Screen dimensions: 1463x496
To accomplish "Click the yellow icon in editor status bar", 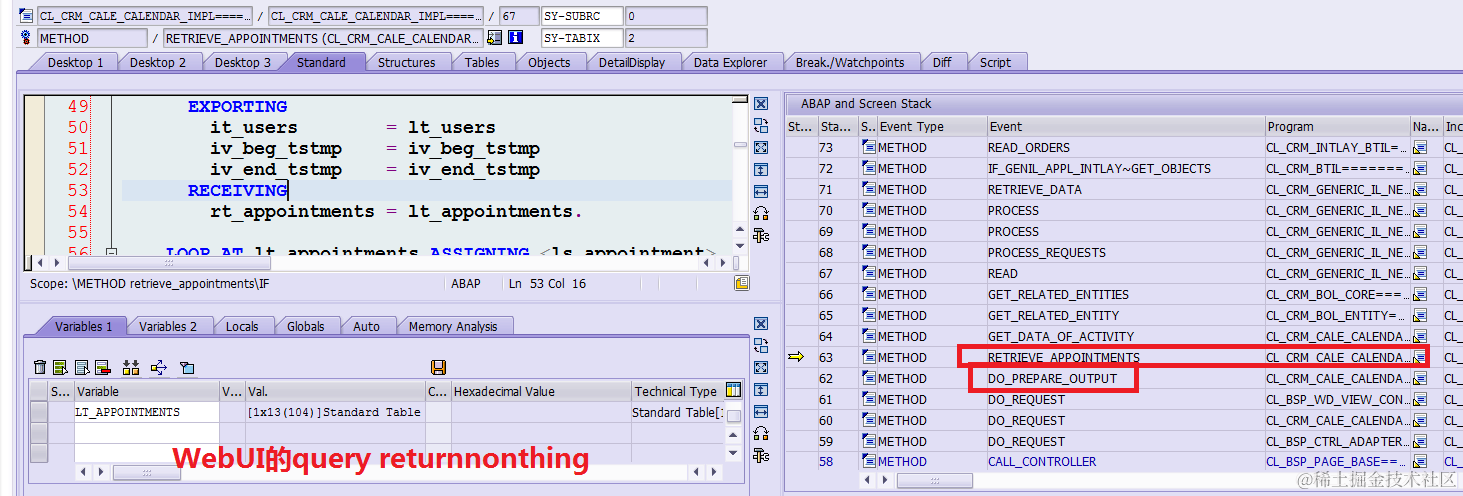I will [x=741, y=283].
